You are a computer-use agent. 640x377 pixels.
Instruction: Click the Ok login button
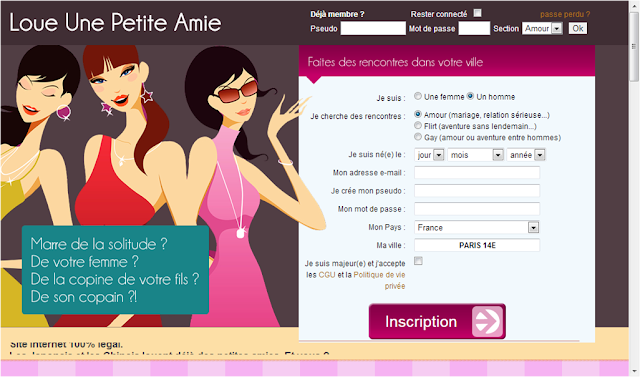578,28
